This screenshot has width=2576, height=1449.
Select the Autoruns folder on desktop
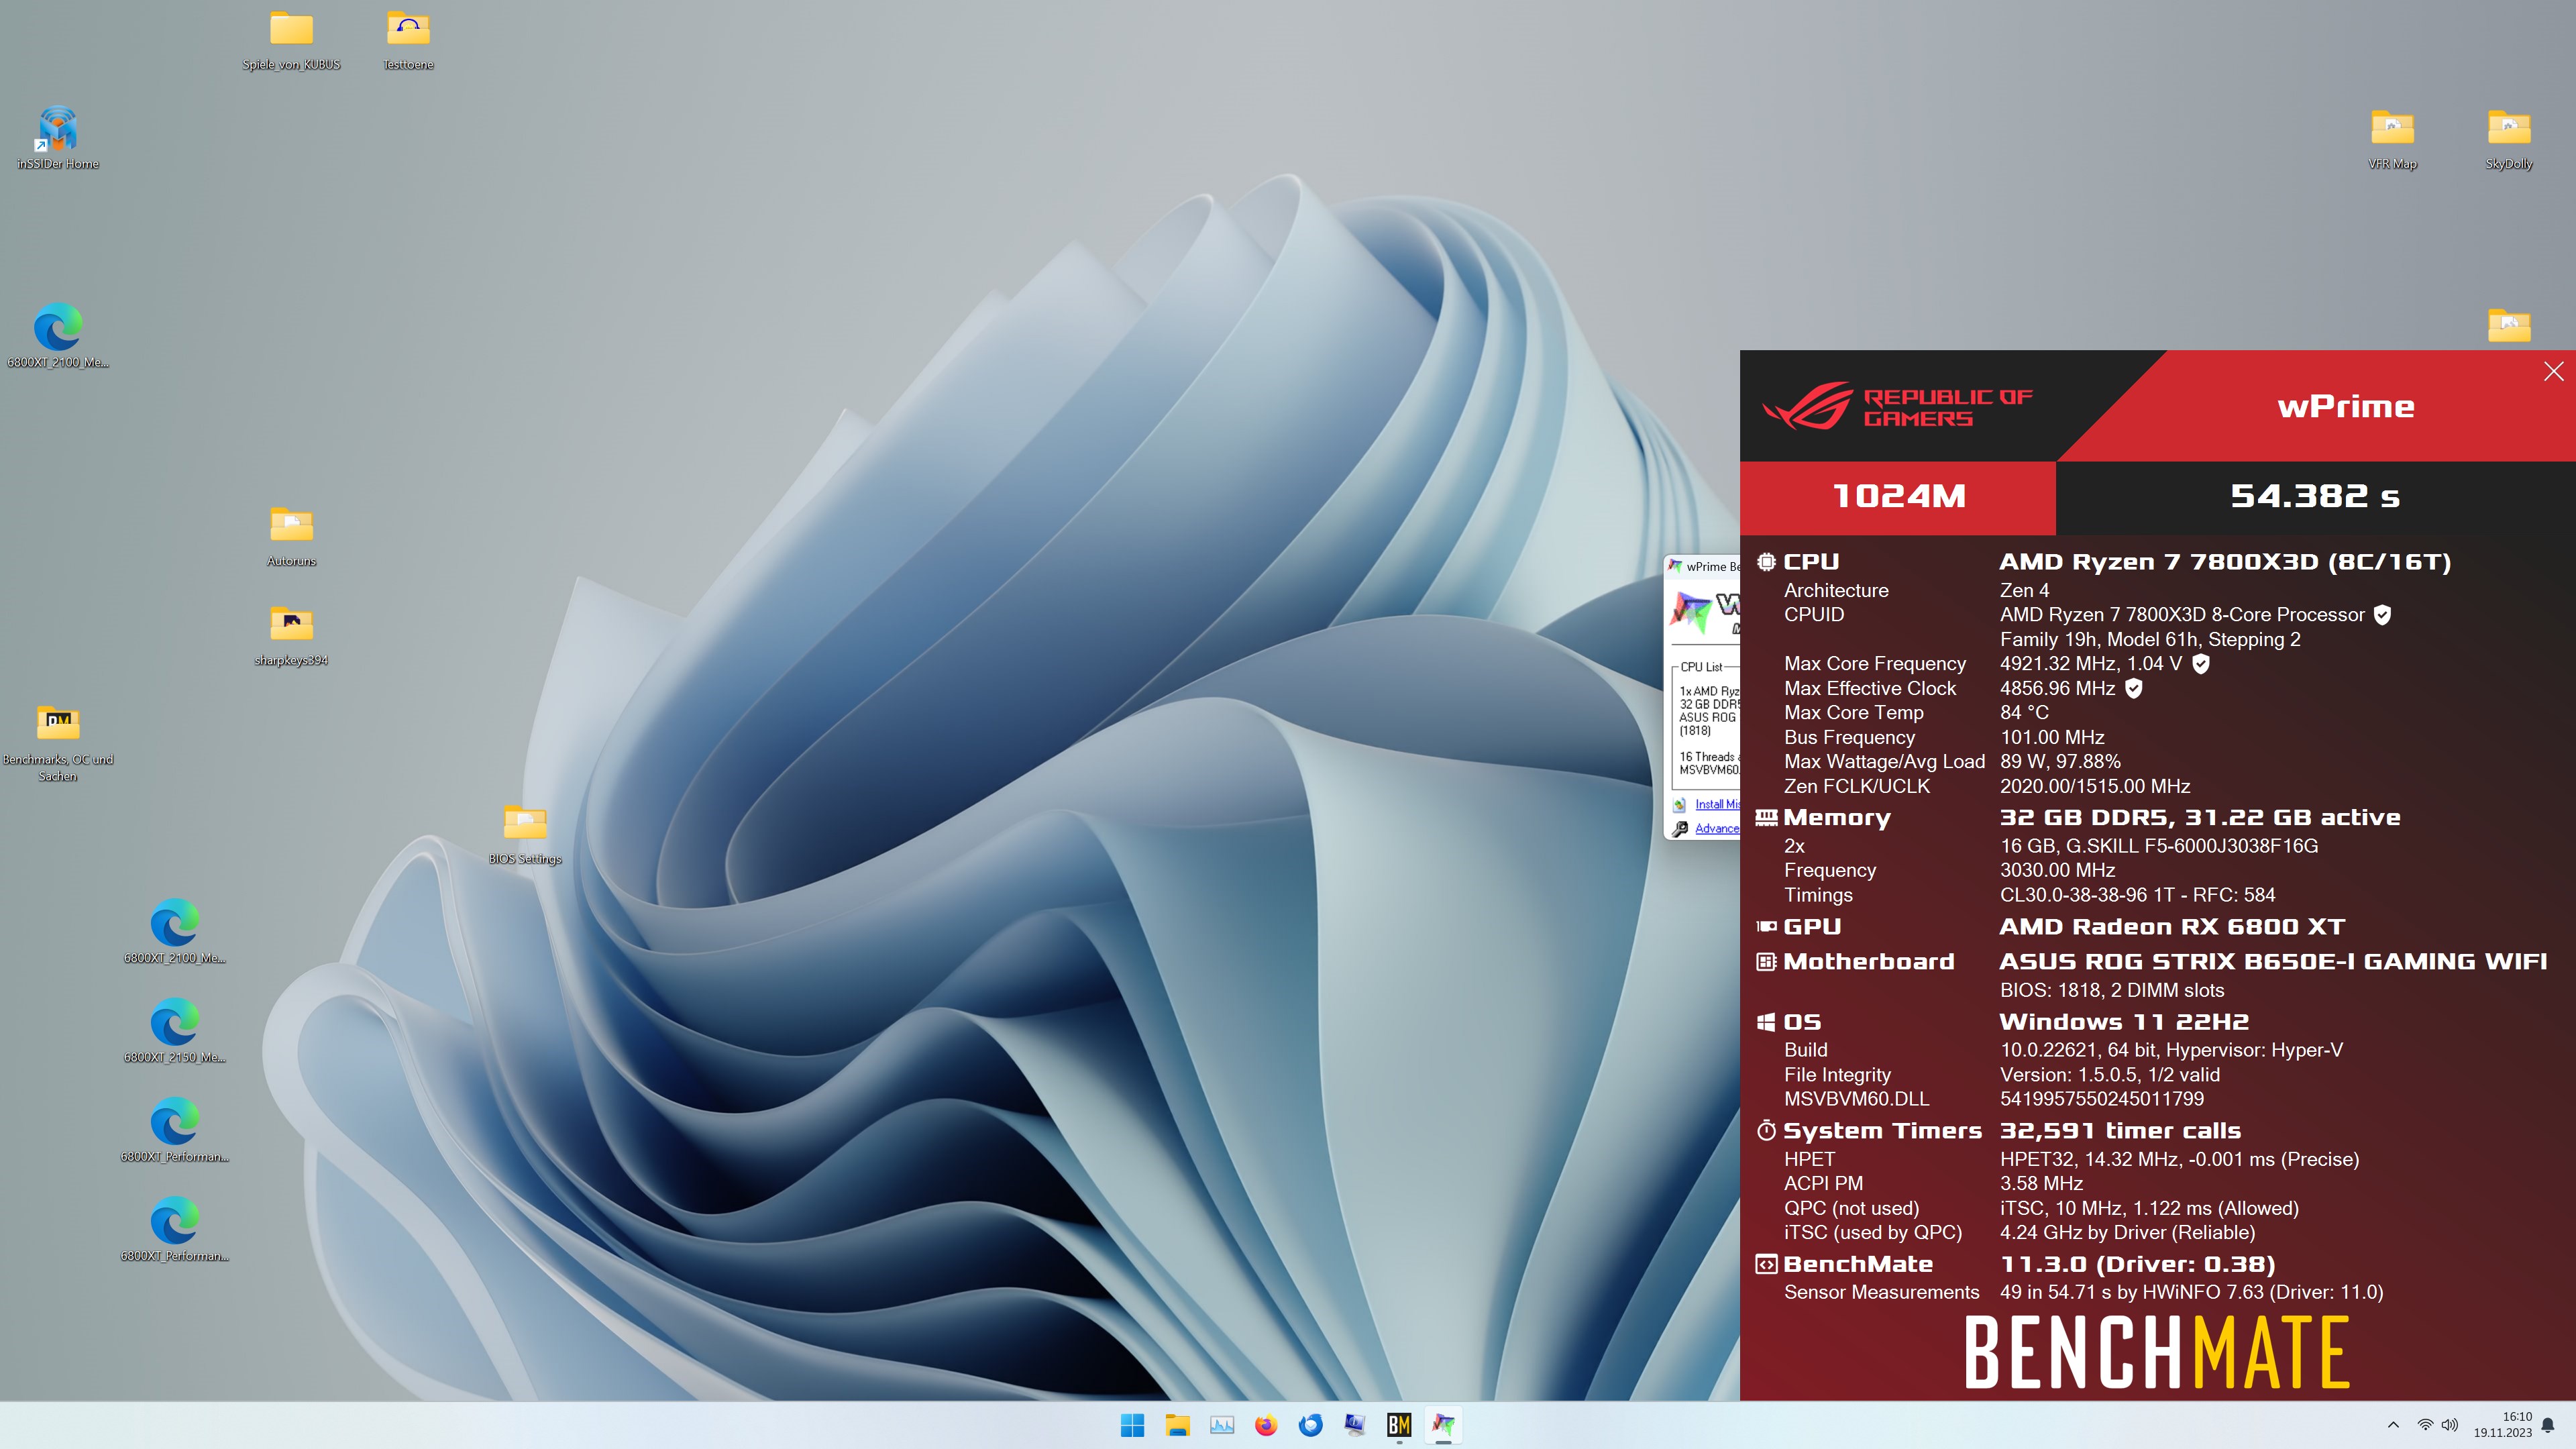click(x=291, y=537)
